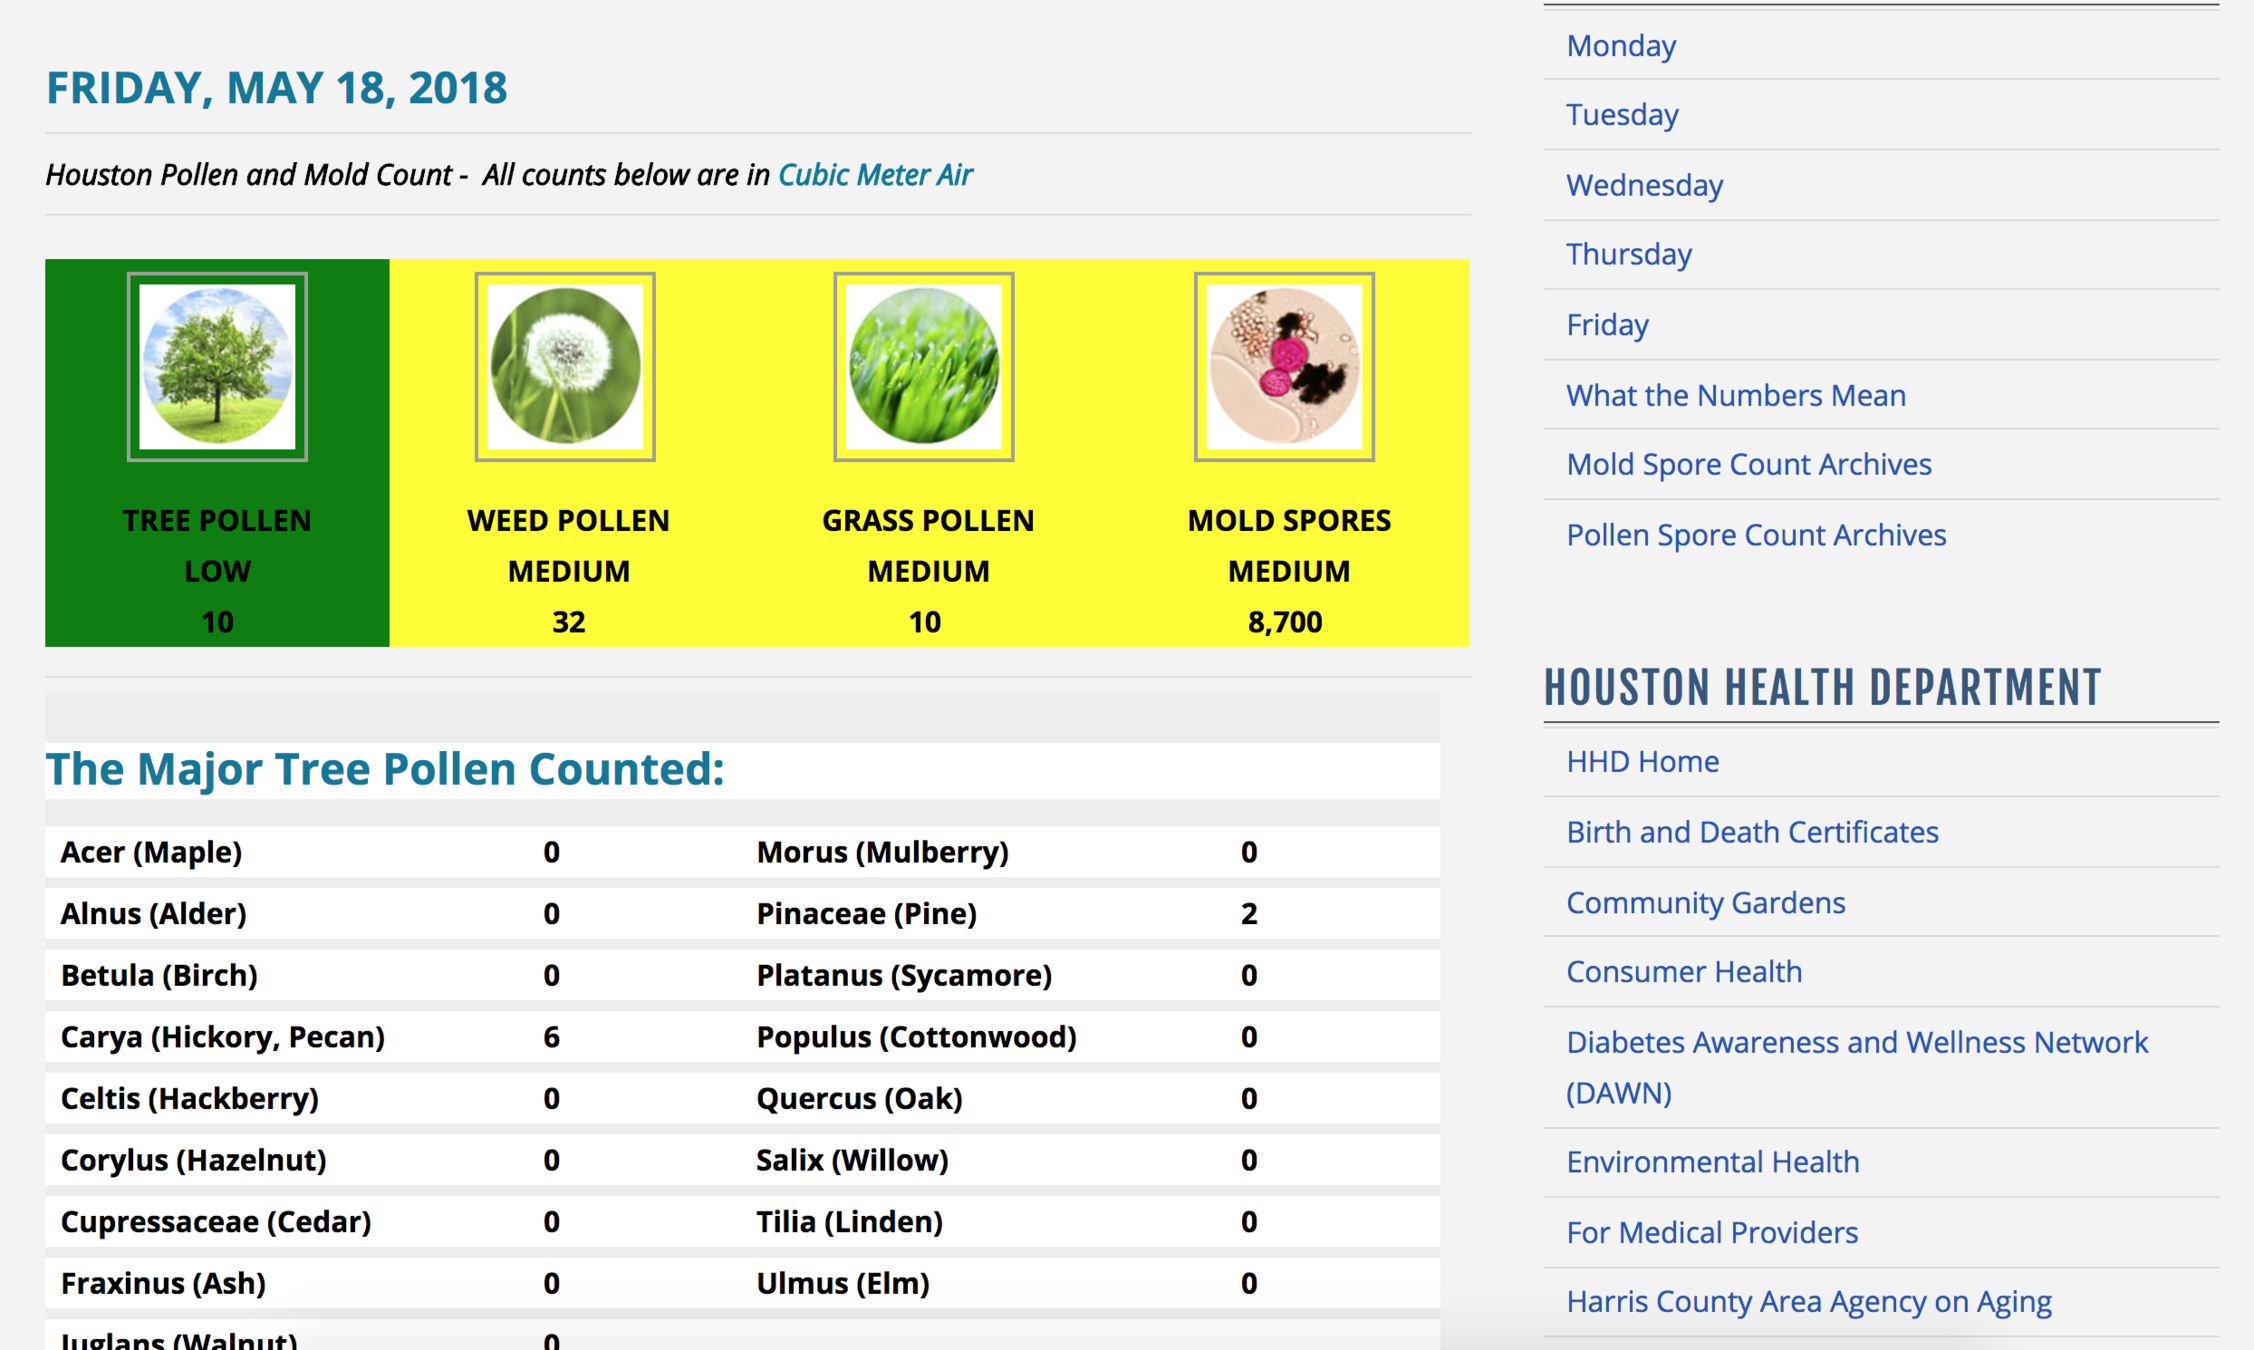Click the dandelion weed pollen icon
Image resolution: width=2254 pixels, height=1350 pixels.
pyautogui.click(x=565, y=366)
